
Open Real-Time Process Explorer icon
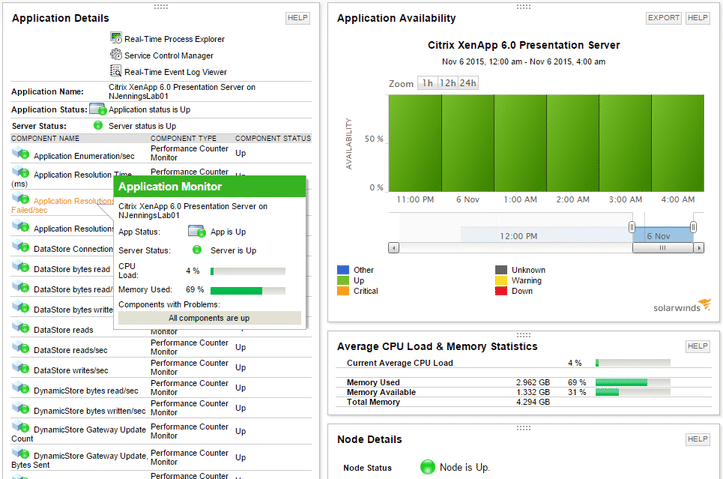116,37
